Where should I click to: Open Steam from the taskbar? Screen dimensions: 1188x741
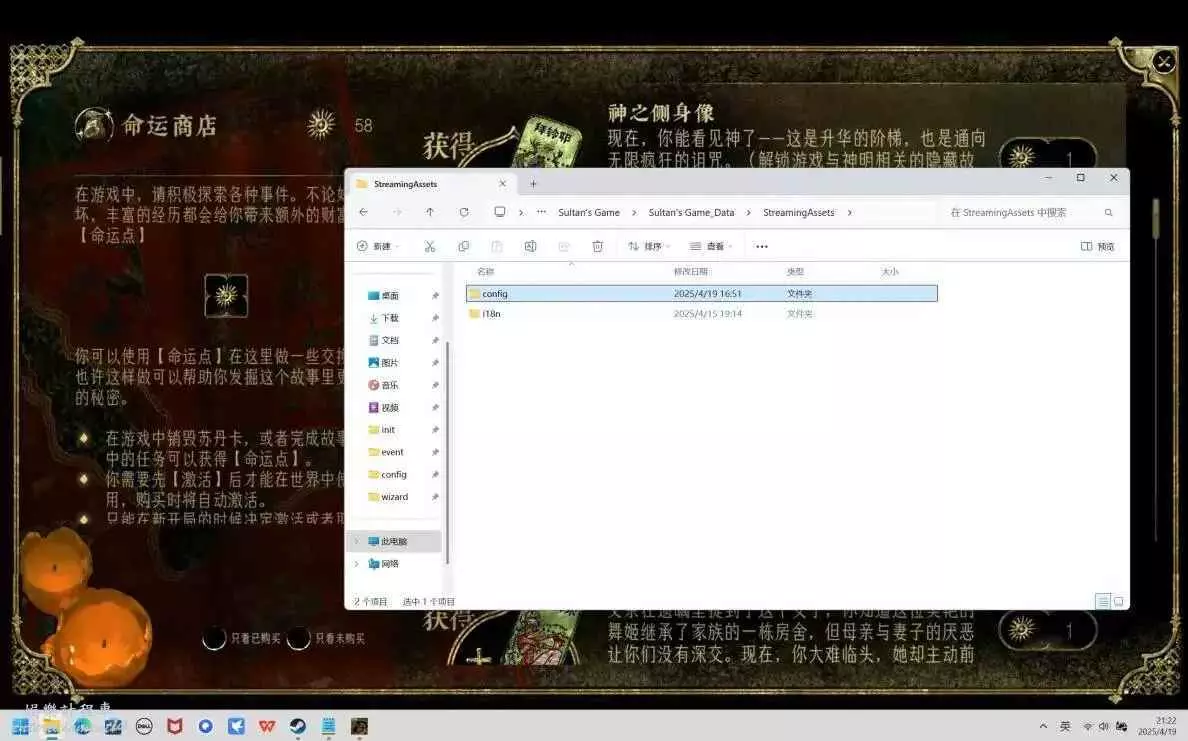[x=297, y=726]
